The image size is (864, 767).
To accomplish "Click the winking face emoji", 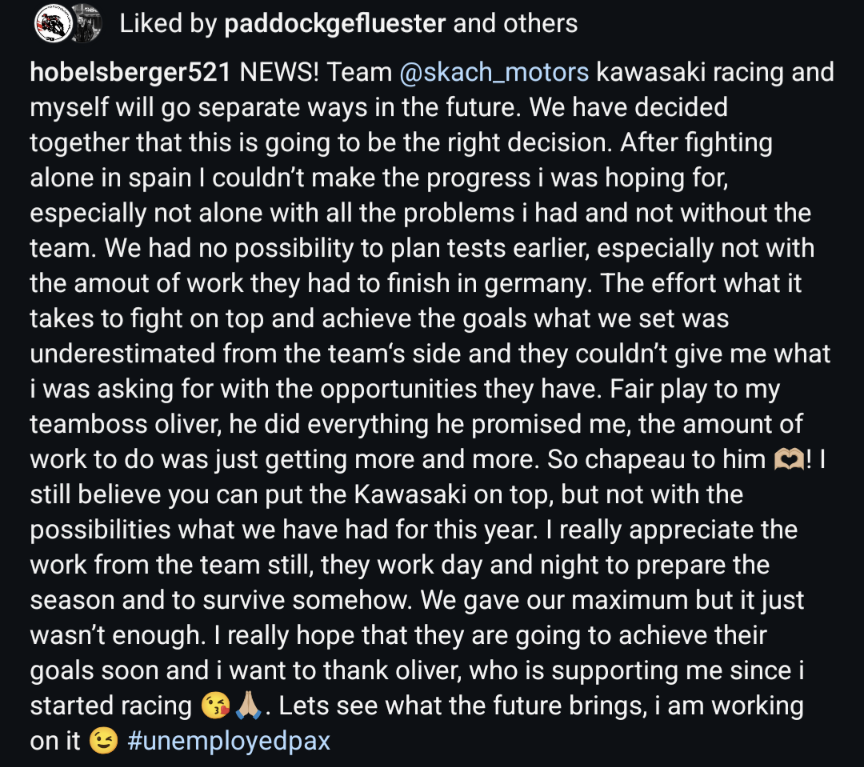I will [x=102, y=741].
